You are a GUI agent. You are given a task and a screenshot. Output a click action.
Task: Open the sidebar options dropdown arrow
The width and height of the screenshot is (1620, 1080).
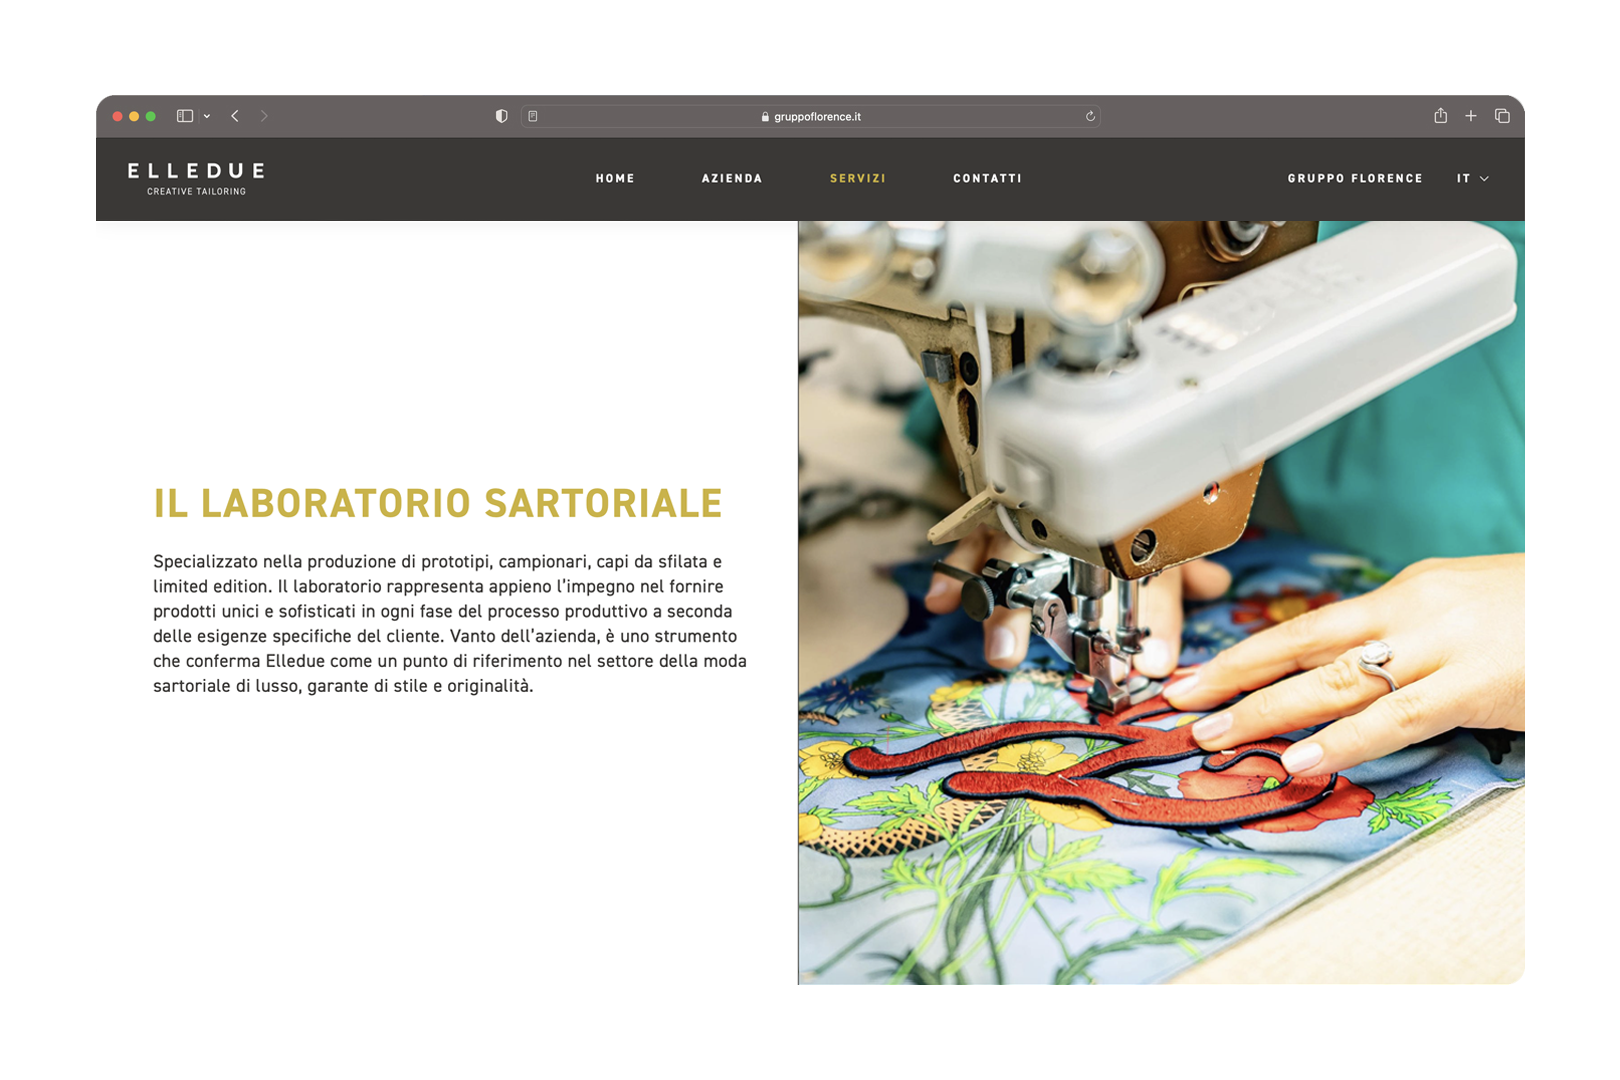click(x=207, y=116)
